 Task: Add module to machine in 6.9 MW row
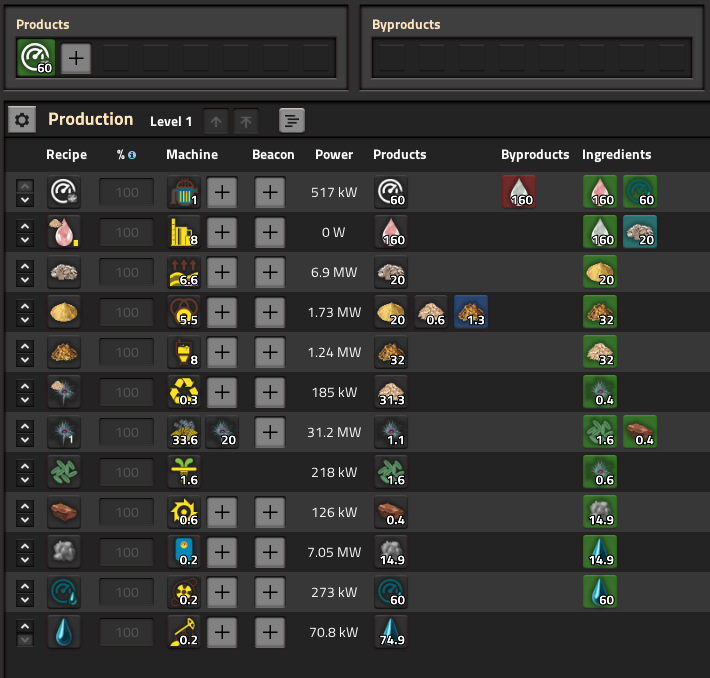222,272
